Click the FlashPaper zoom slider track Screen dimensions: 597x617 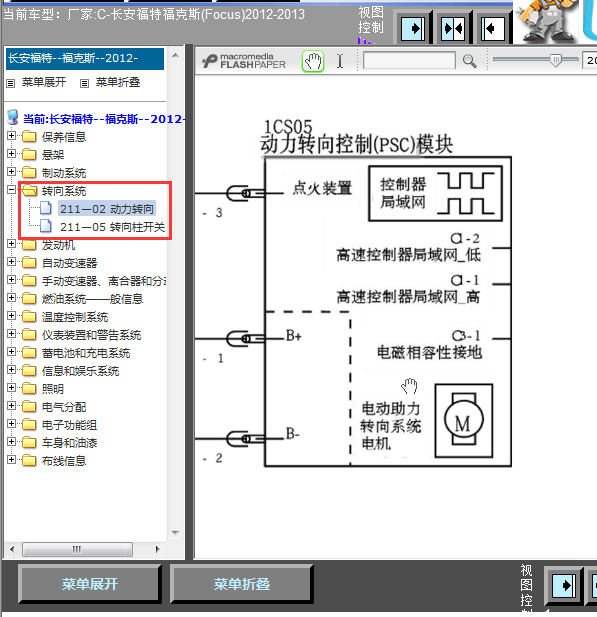click(x=535, y=59)
